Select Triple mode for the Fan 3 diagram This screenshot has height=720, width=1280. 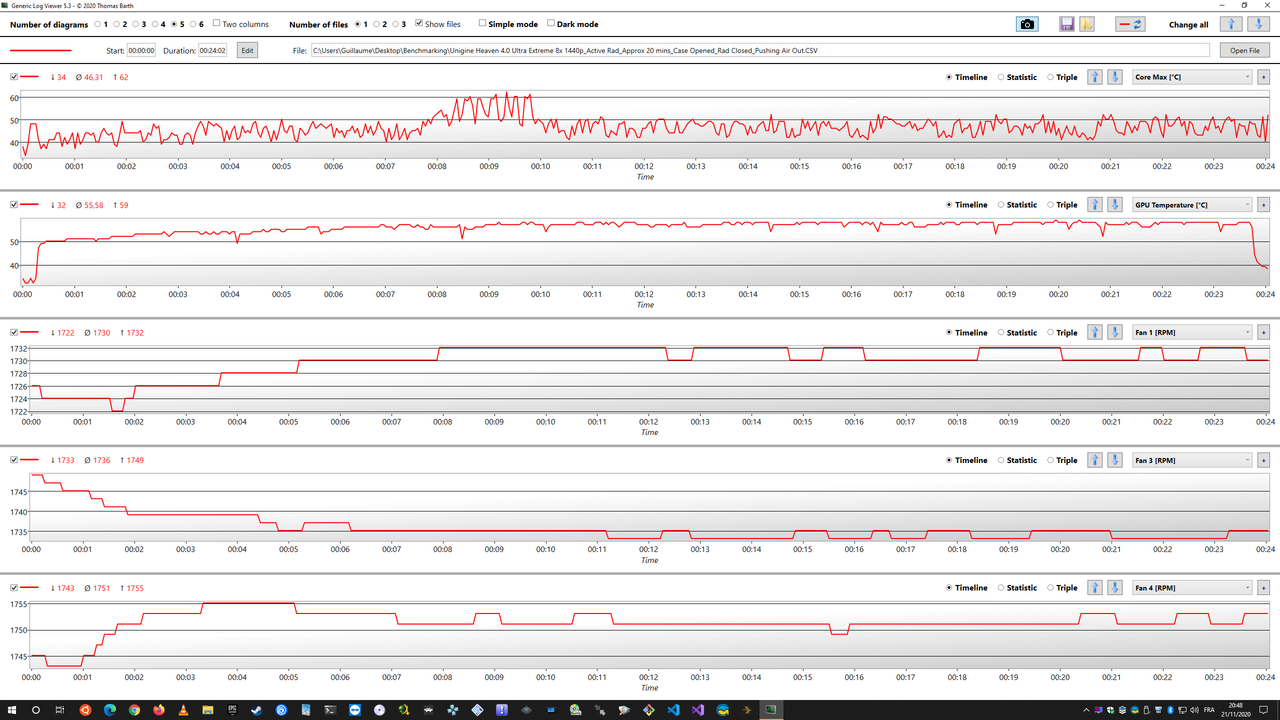1051,459
